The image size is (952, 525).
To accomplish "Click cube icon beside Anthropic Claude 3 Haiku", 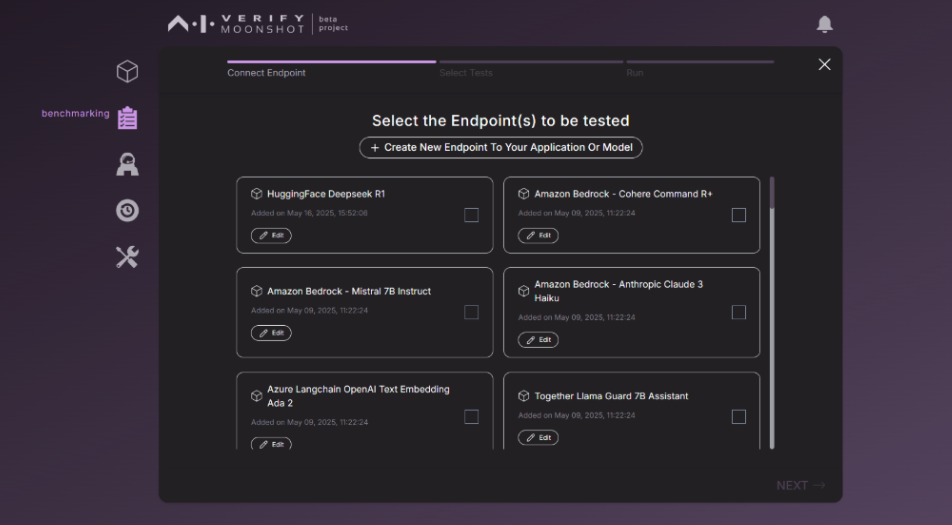I will 523,291.
